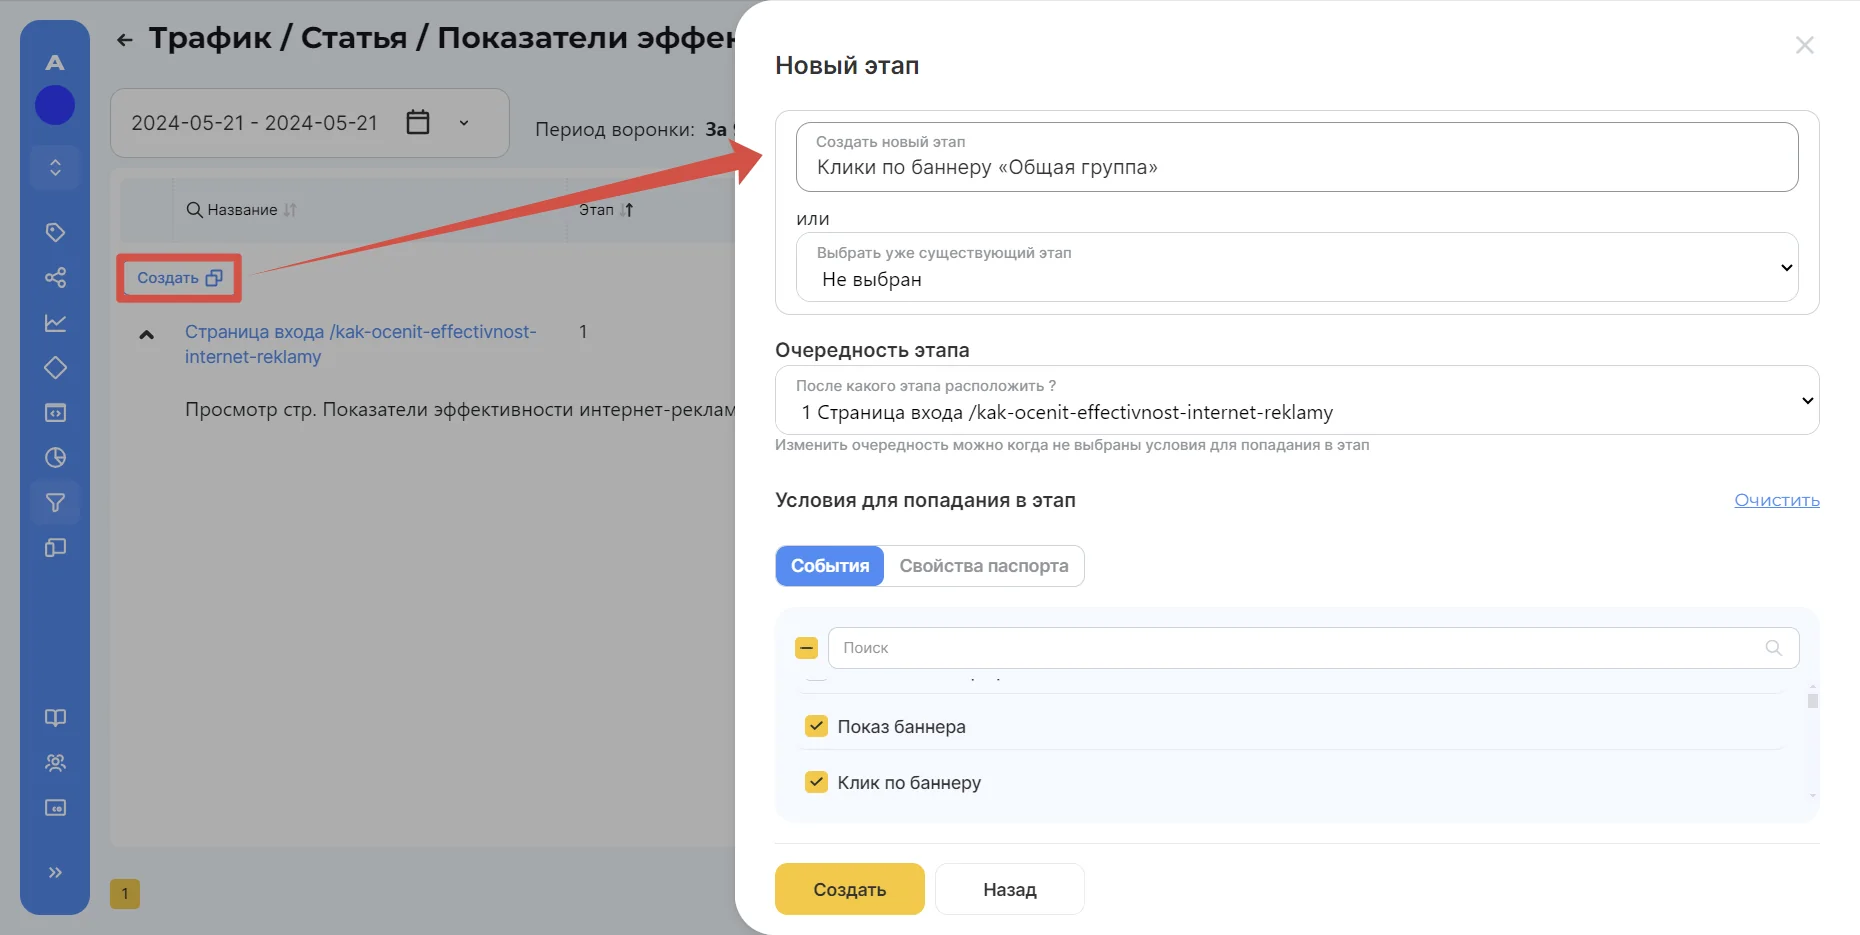Switch to the События tab
Screen dimensions: 1860x935
coord(830,566)
